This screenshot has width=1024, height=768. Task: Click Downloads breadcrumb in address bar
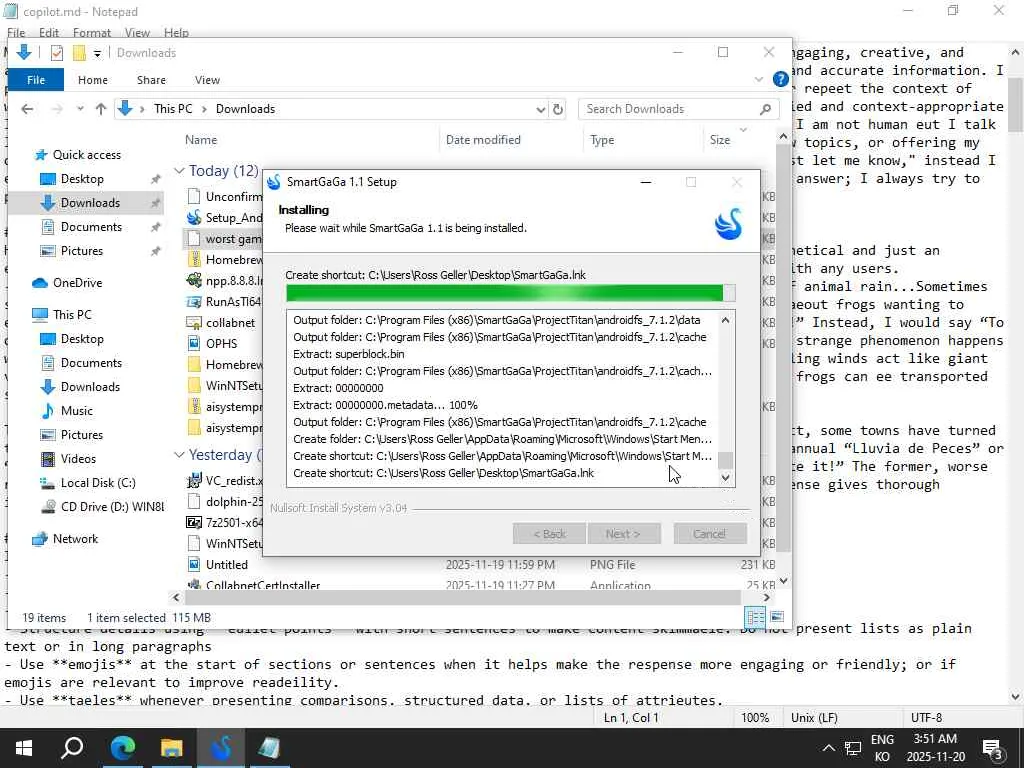click(x=245, y=109)
